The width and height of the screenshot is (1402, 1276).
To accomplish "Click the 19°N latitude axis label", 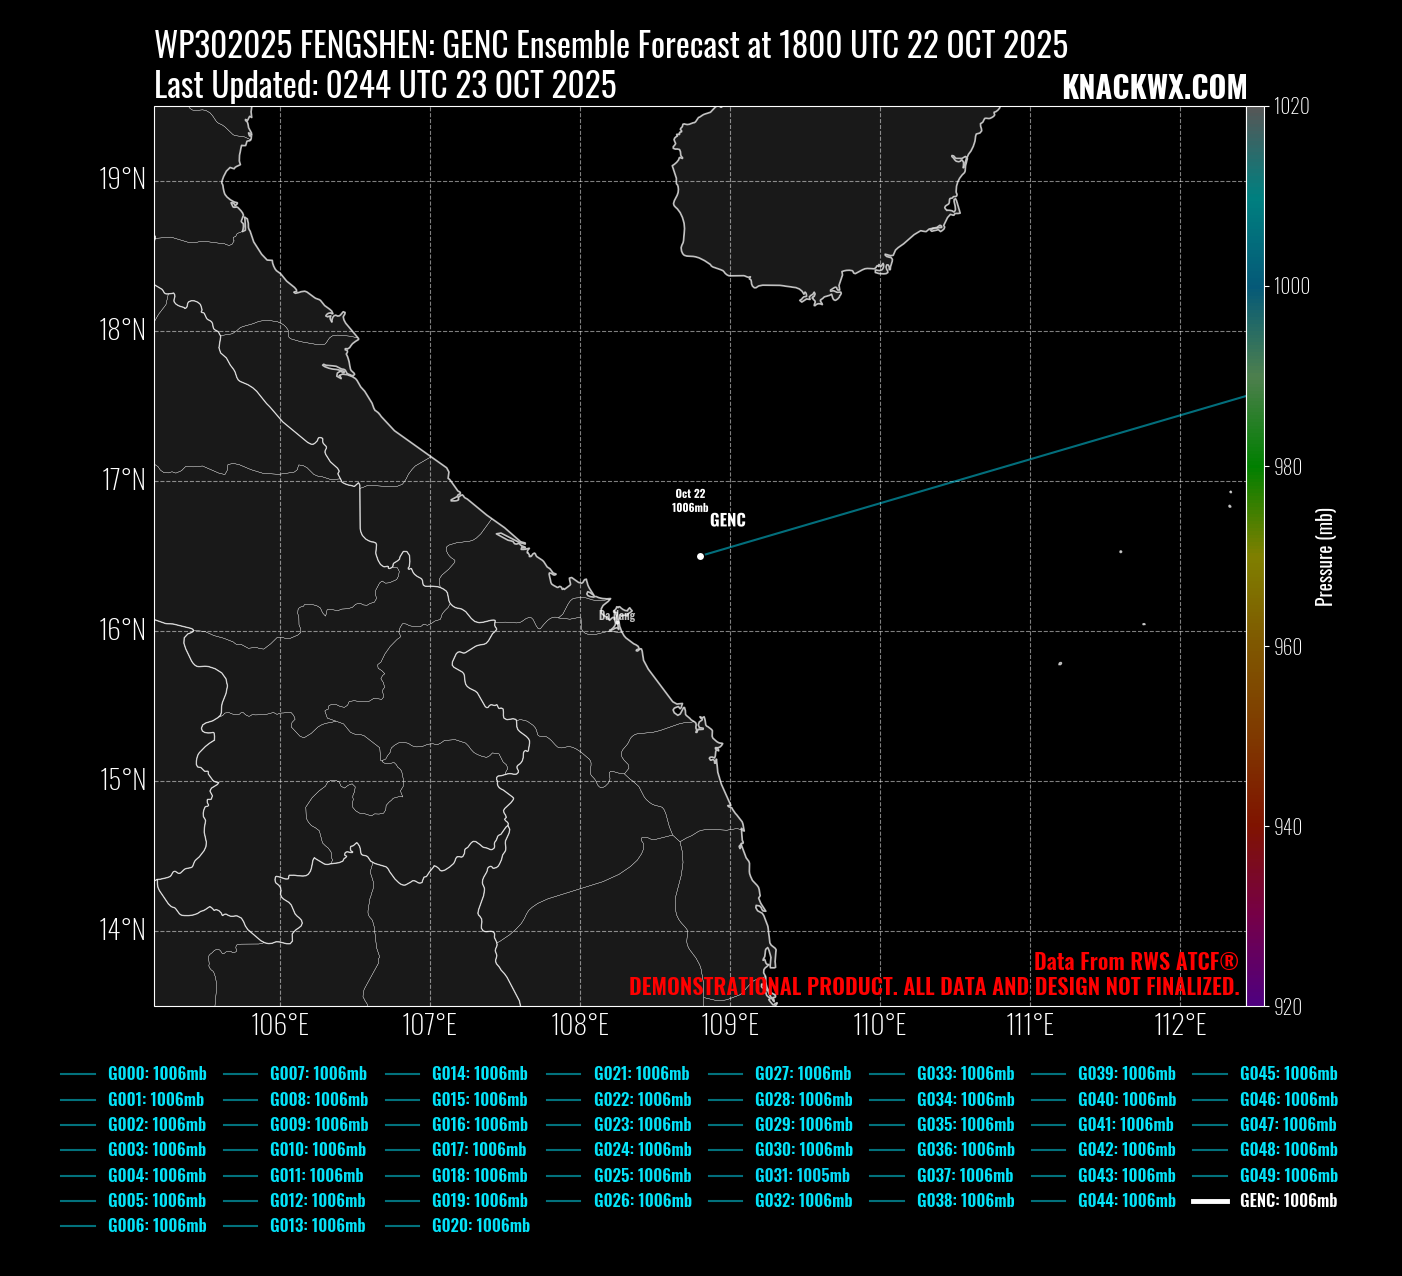I will click(x=122, y=180).
